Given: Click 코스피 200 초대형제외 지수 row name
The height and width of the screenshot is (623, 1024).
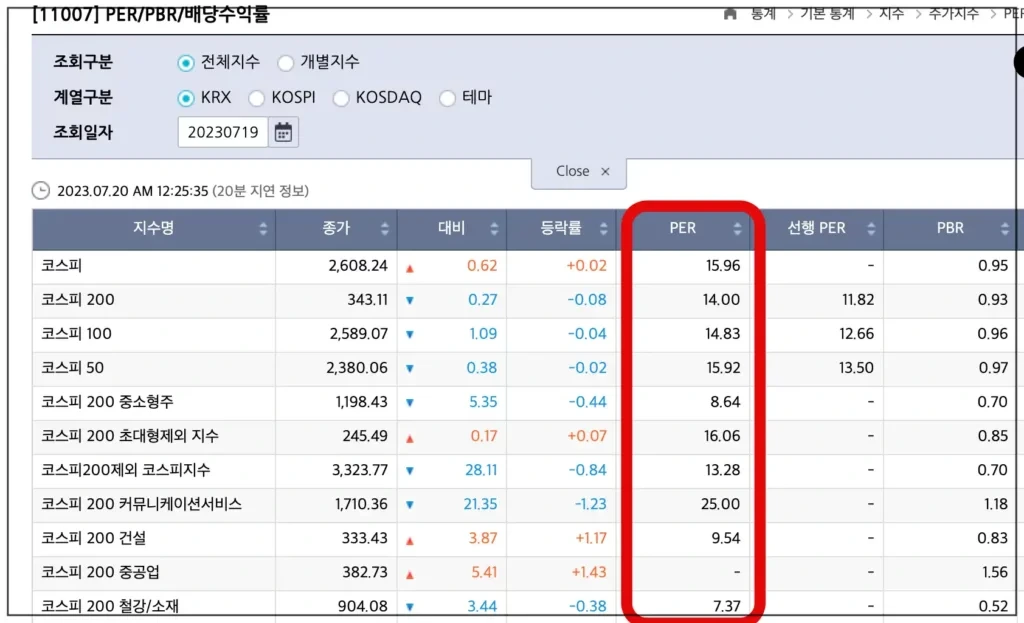Looking at the screenshot, I should tap(130, 436).
